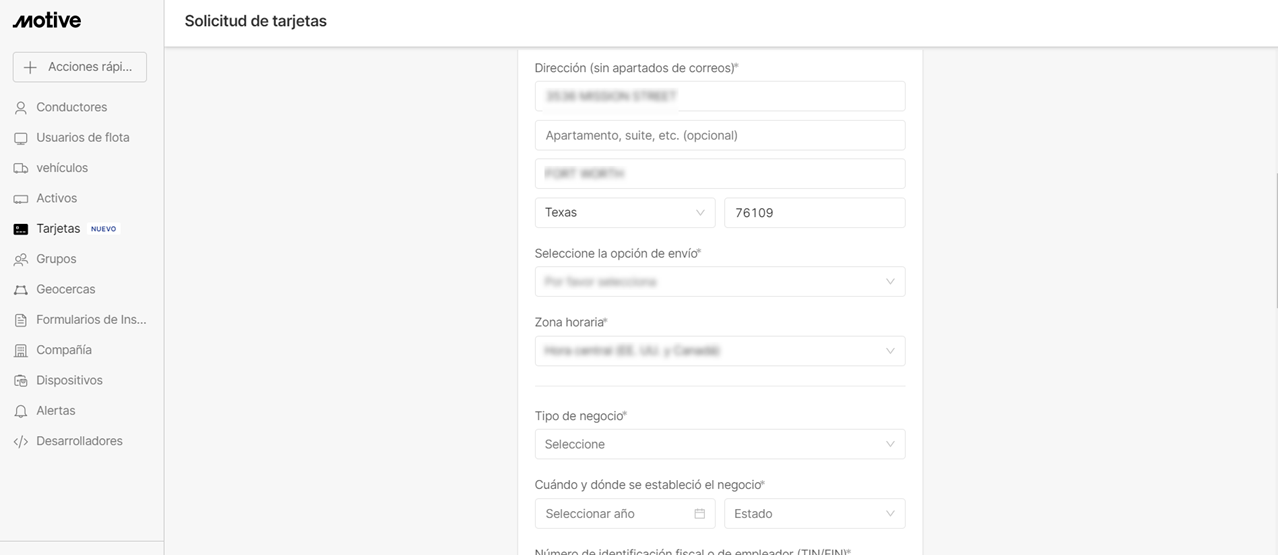Open the Estado dropdown
This screenshot has width=1278, height=555.
(814, 514)
